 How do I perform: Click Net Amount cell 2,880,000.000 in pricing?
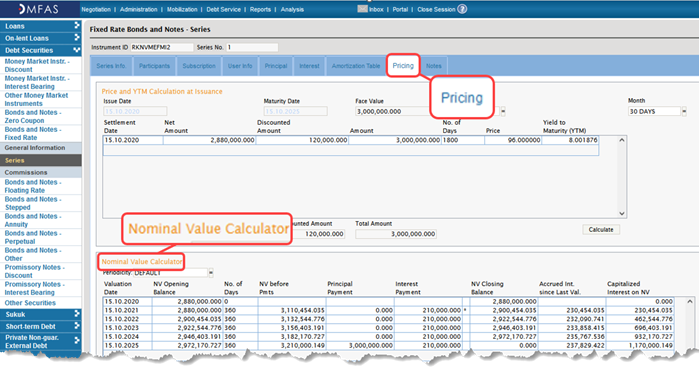pyautogui.click(x=209, y=140)
